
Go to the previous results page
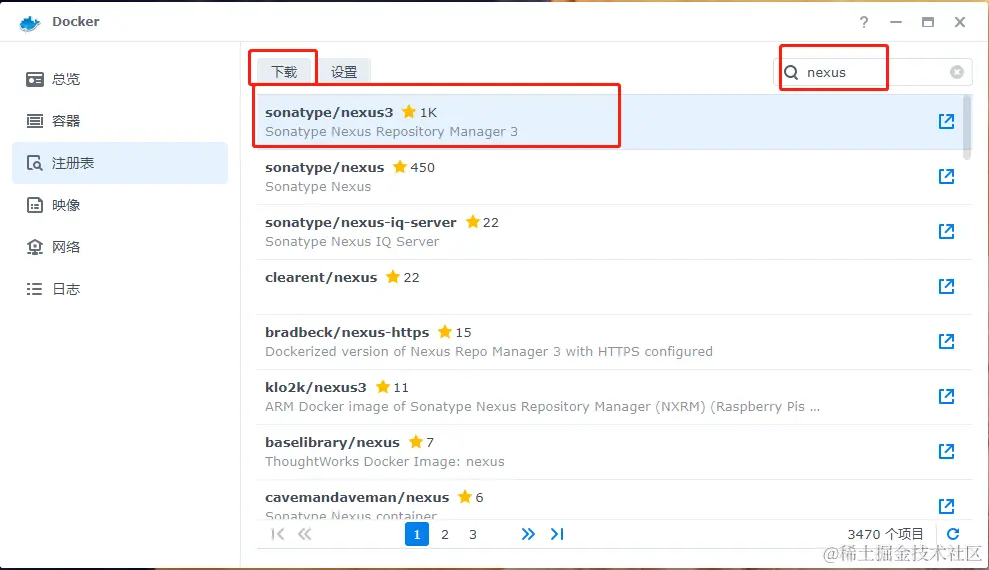305,534
